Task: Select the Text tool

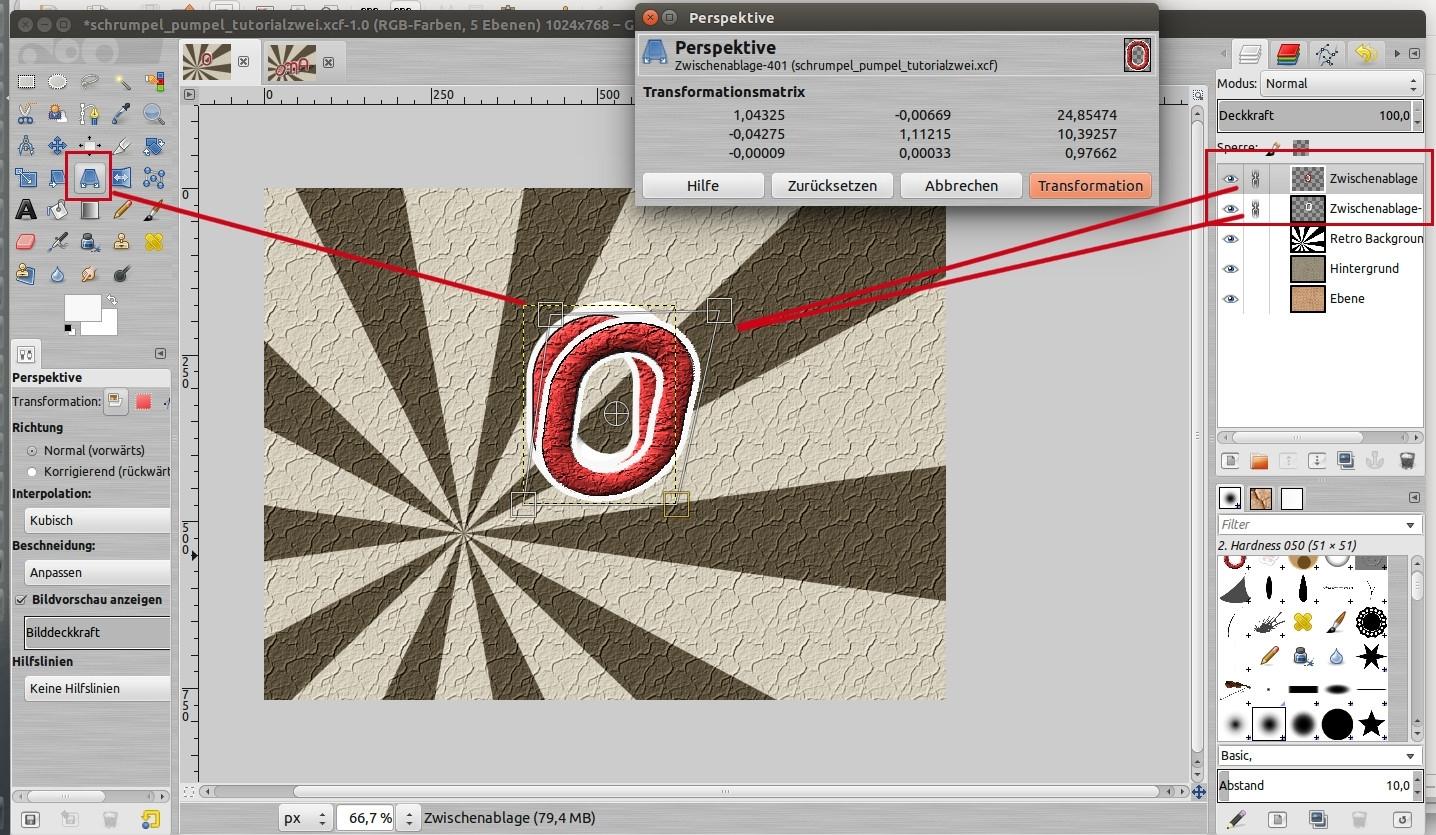Action: coord(26,210)
